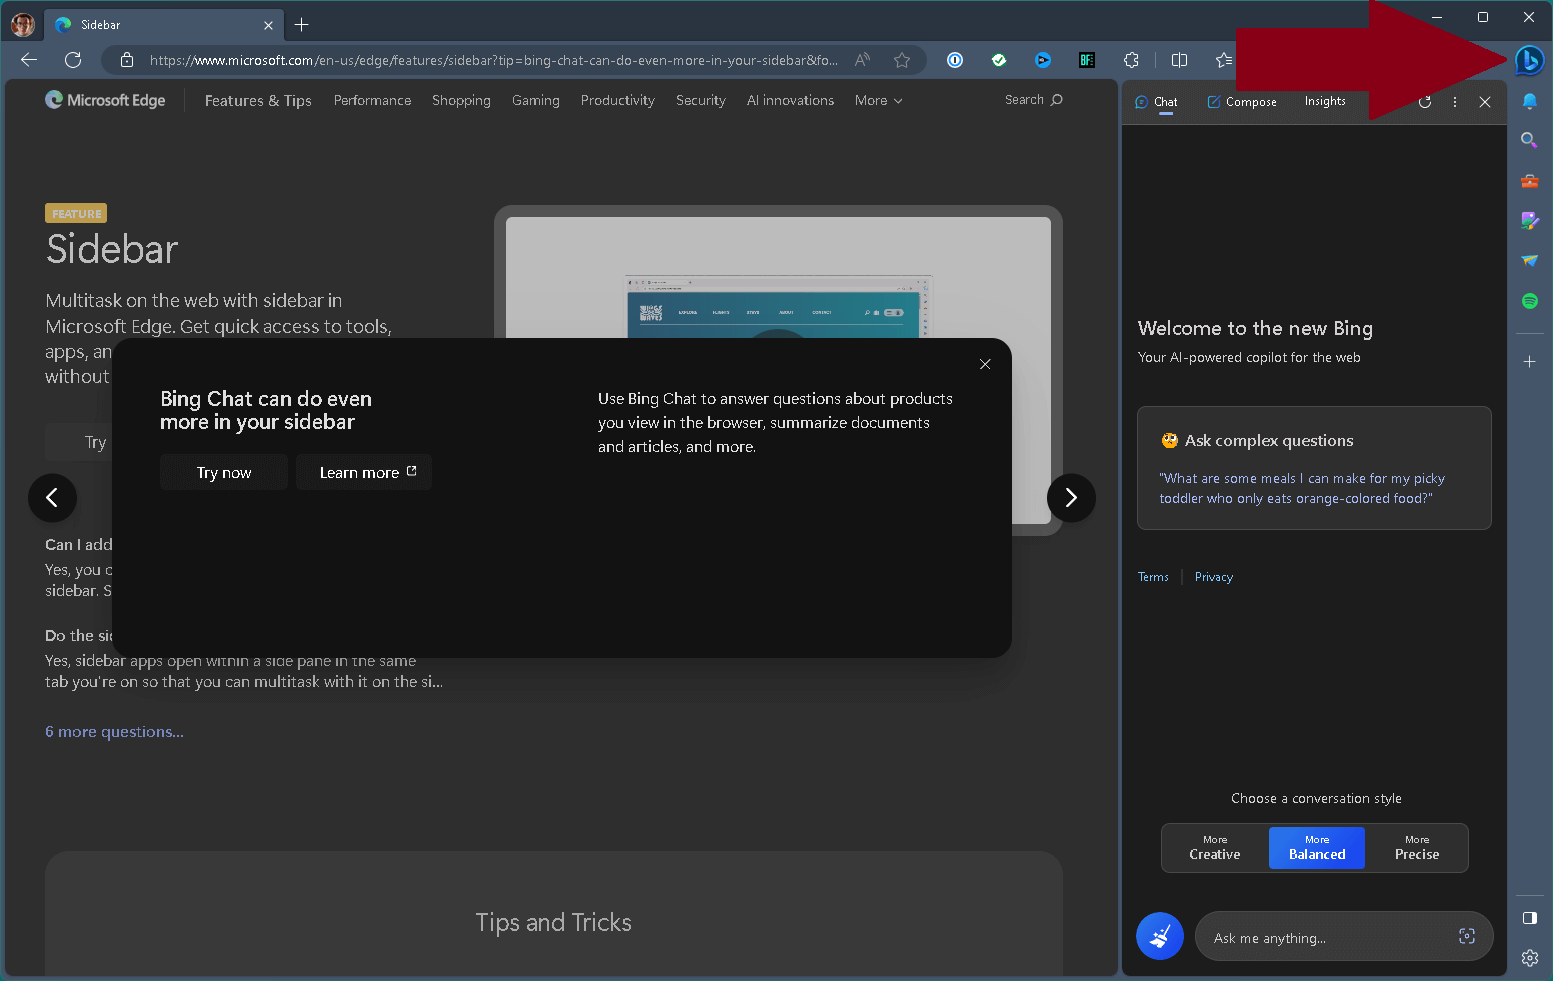Image resolution: width=1553 pixels, height=981 pixels.
Task: Select the More Creative conversation style
Action: (1215, 848)
